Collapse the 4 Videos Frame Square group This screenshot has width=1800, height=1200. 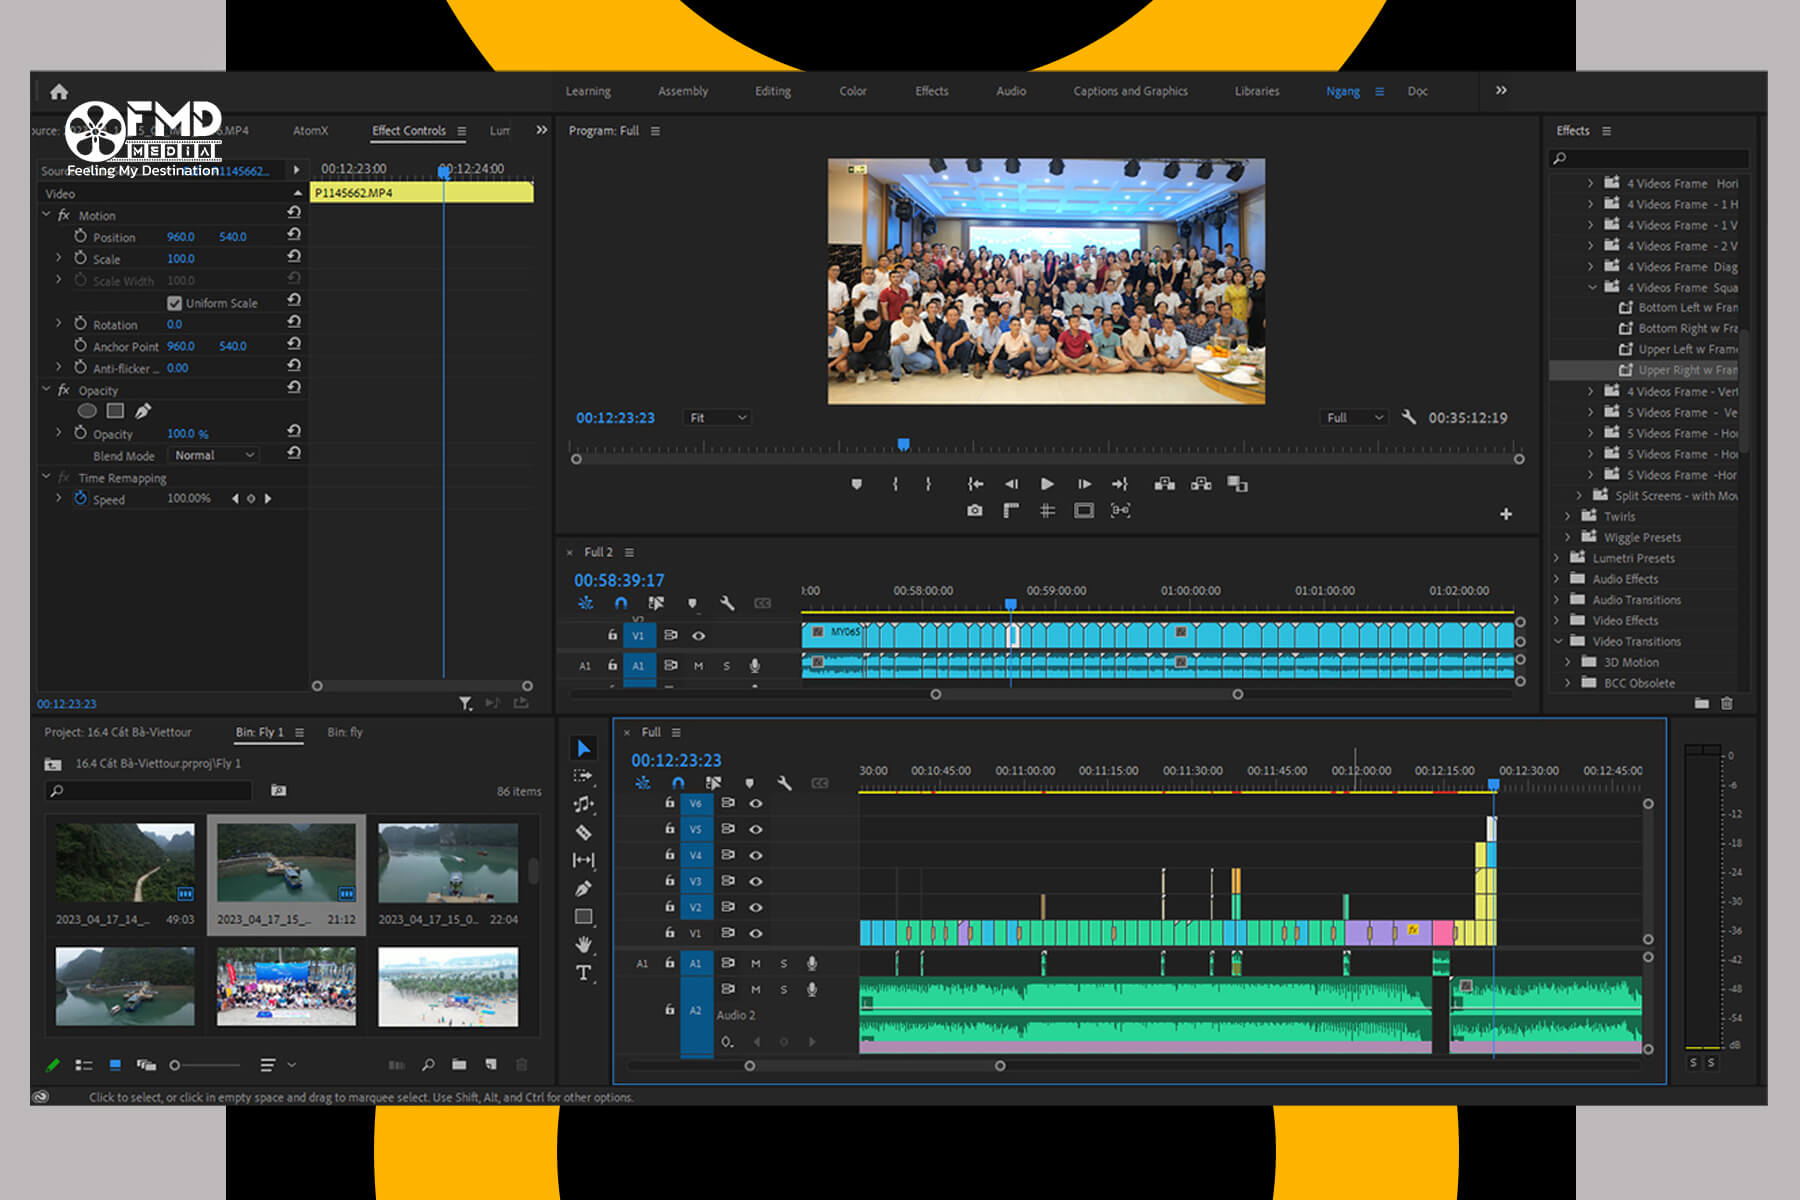1594,288
